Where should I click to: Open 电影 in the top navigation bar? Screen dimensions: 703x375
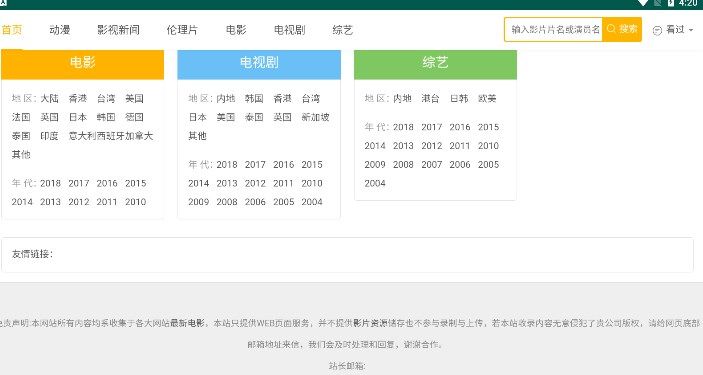pos(236,30)
